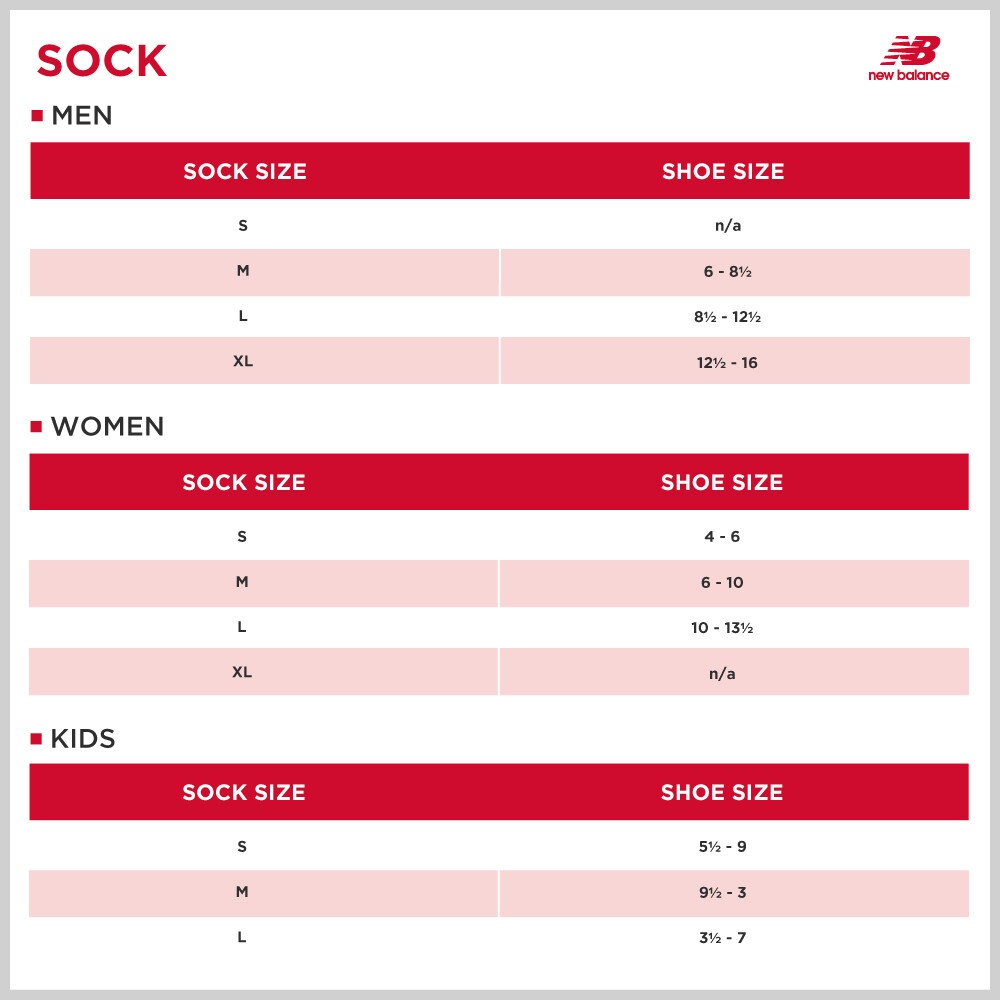Image resolution: width=1000 pixels, height=1000 pixels.
Task: Click the red square bullet beside WOMEN
Action: pos(37,427)
